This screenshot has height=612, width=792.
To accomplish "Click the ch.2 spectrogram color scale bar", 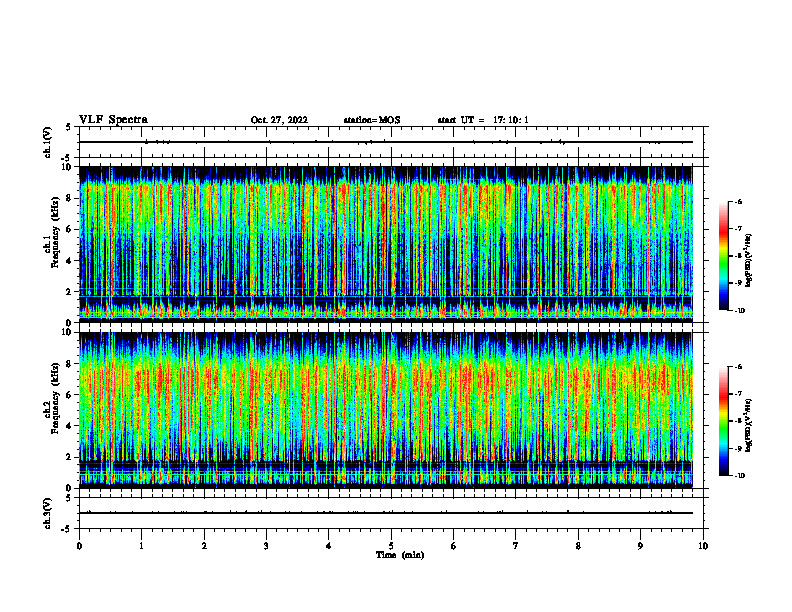I will coord(723,421).
